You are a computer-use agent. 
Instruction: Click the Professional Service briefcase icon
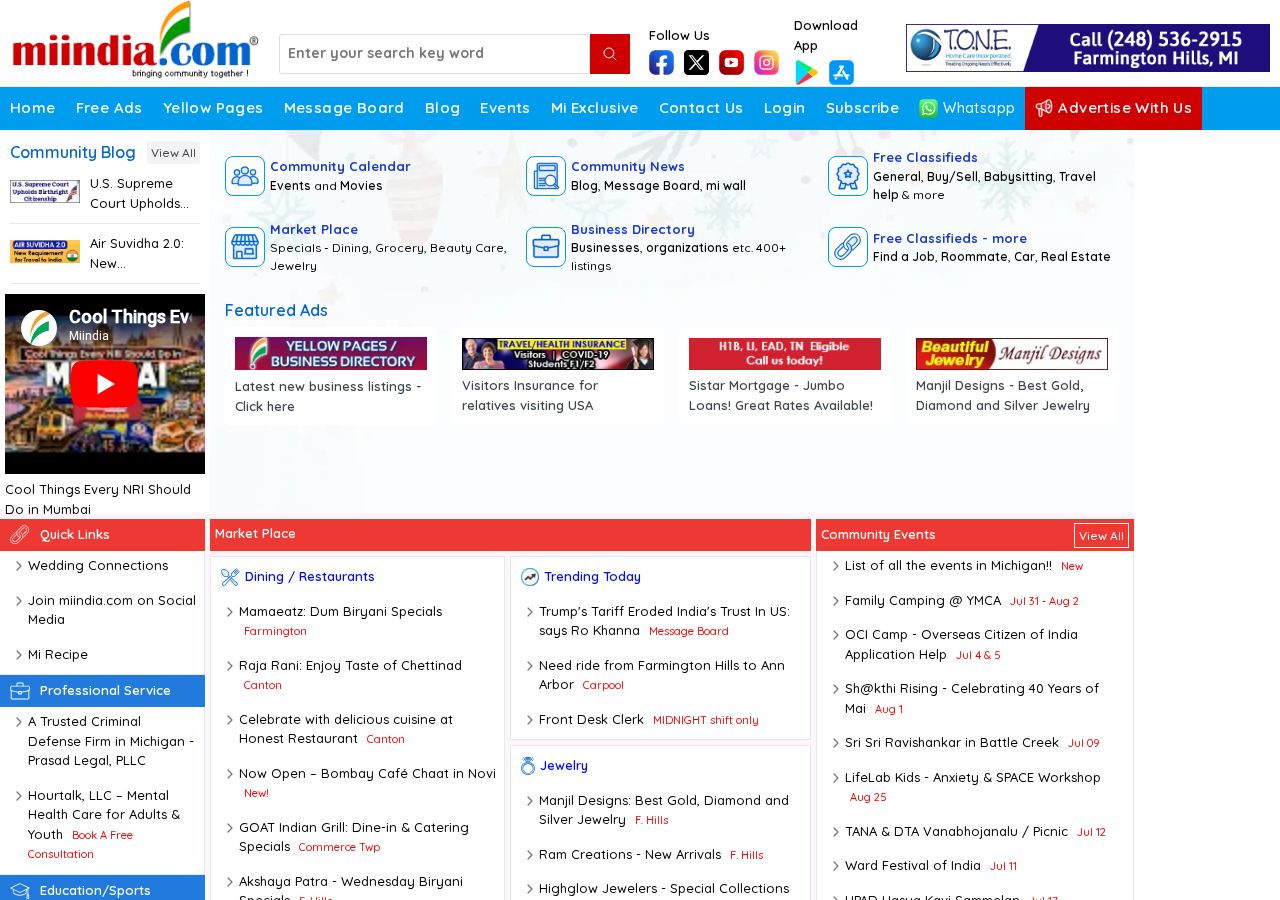(x=20, y=691)
